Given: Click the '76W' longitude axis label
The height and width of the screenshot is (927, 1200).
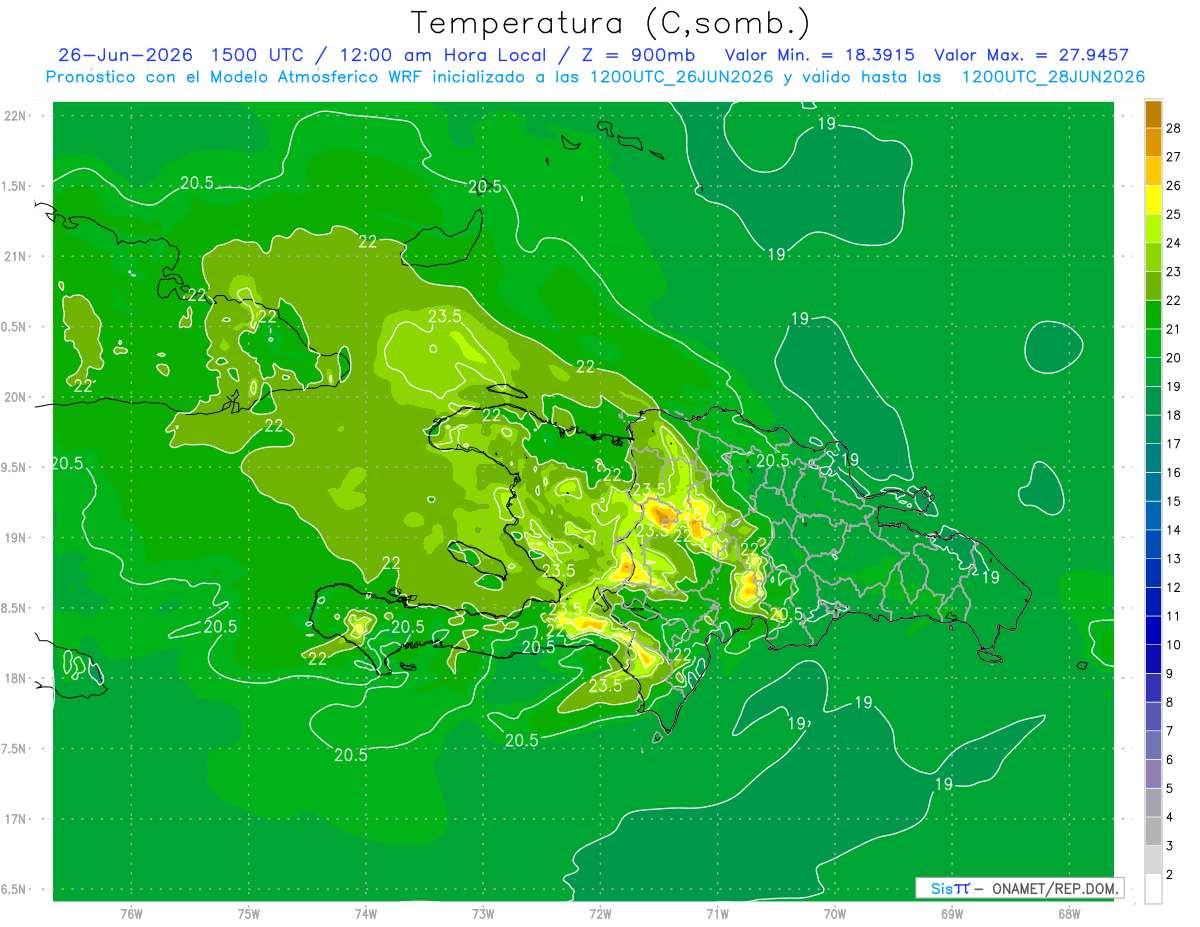Looking at the screenshot, I should (131, 914).
